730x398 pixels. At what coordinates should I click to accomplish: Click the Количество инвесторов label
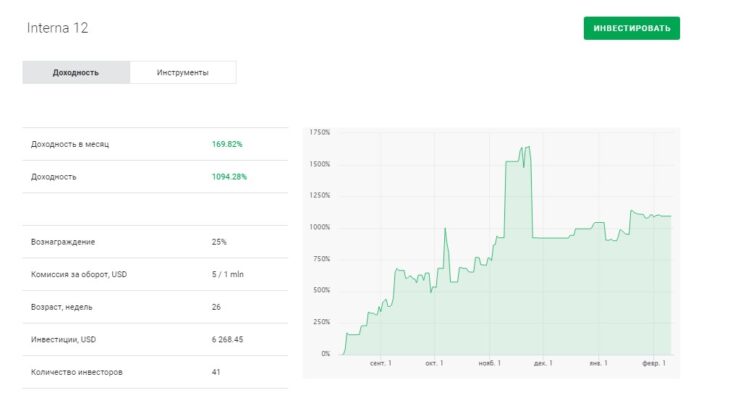pos(77,372)
